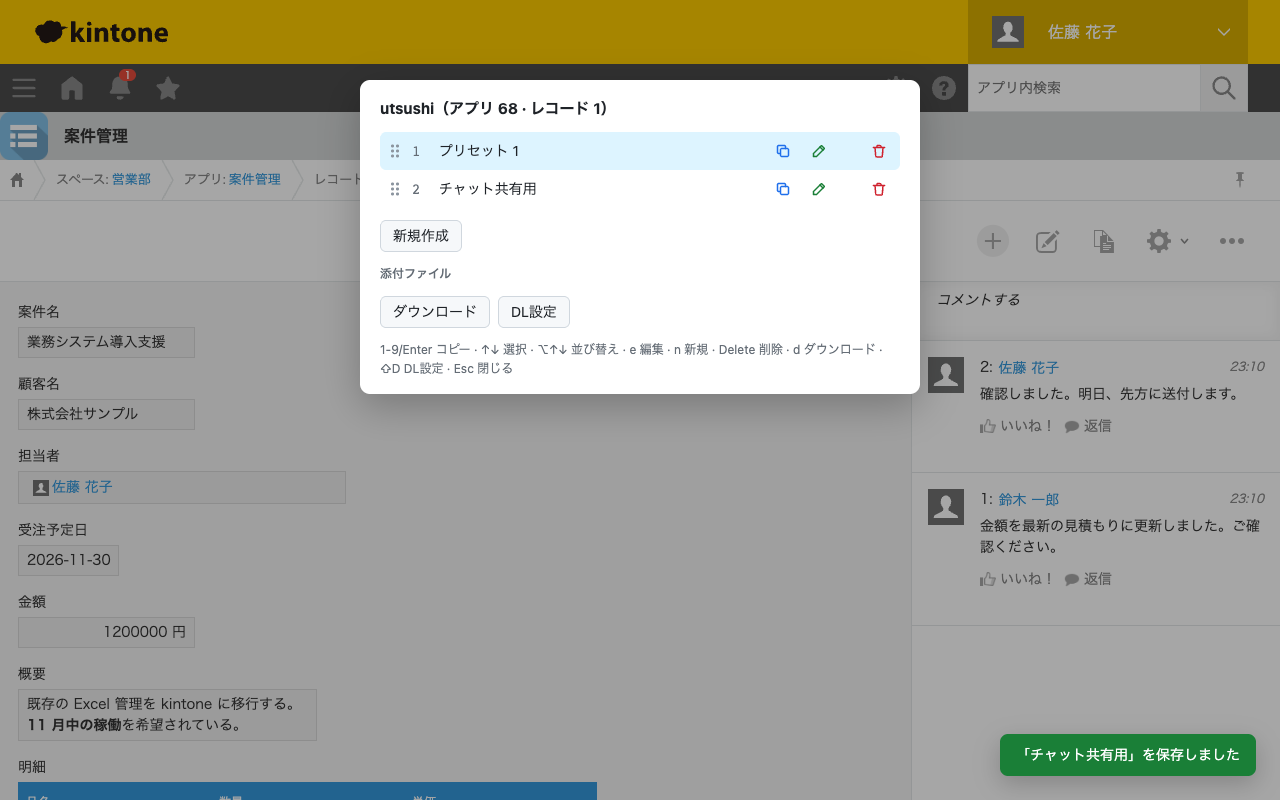Delete the プリセット 1 preset
1280x800 pixels.
(879, 151)
